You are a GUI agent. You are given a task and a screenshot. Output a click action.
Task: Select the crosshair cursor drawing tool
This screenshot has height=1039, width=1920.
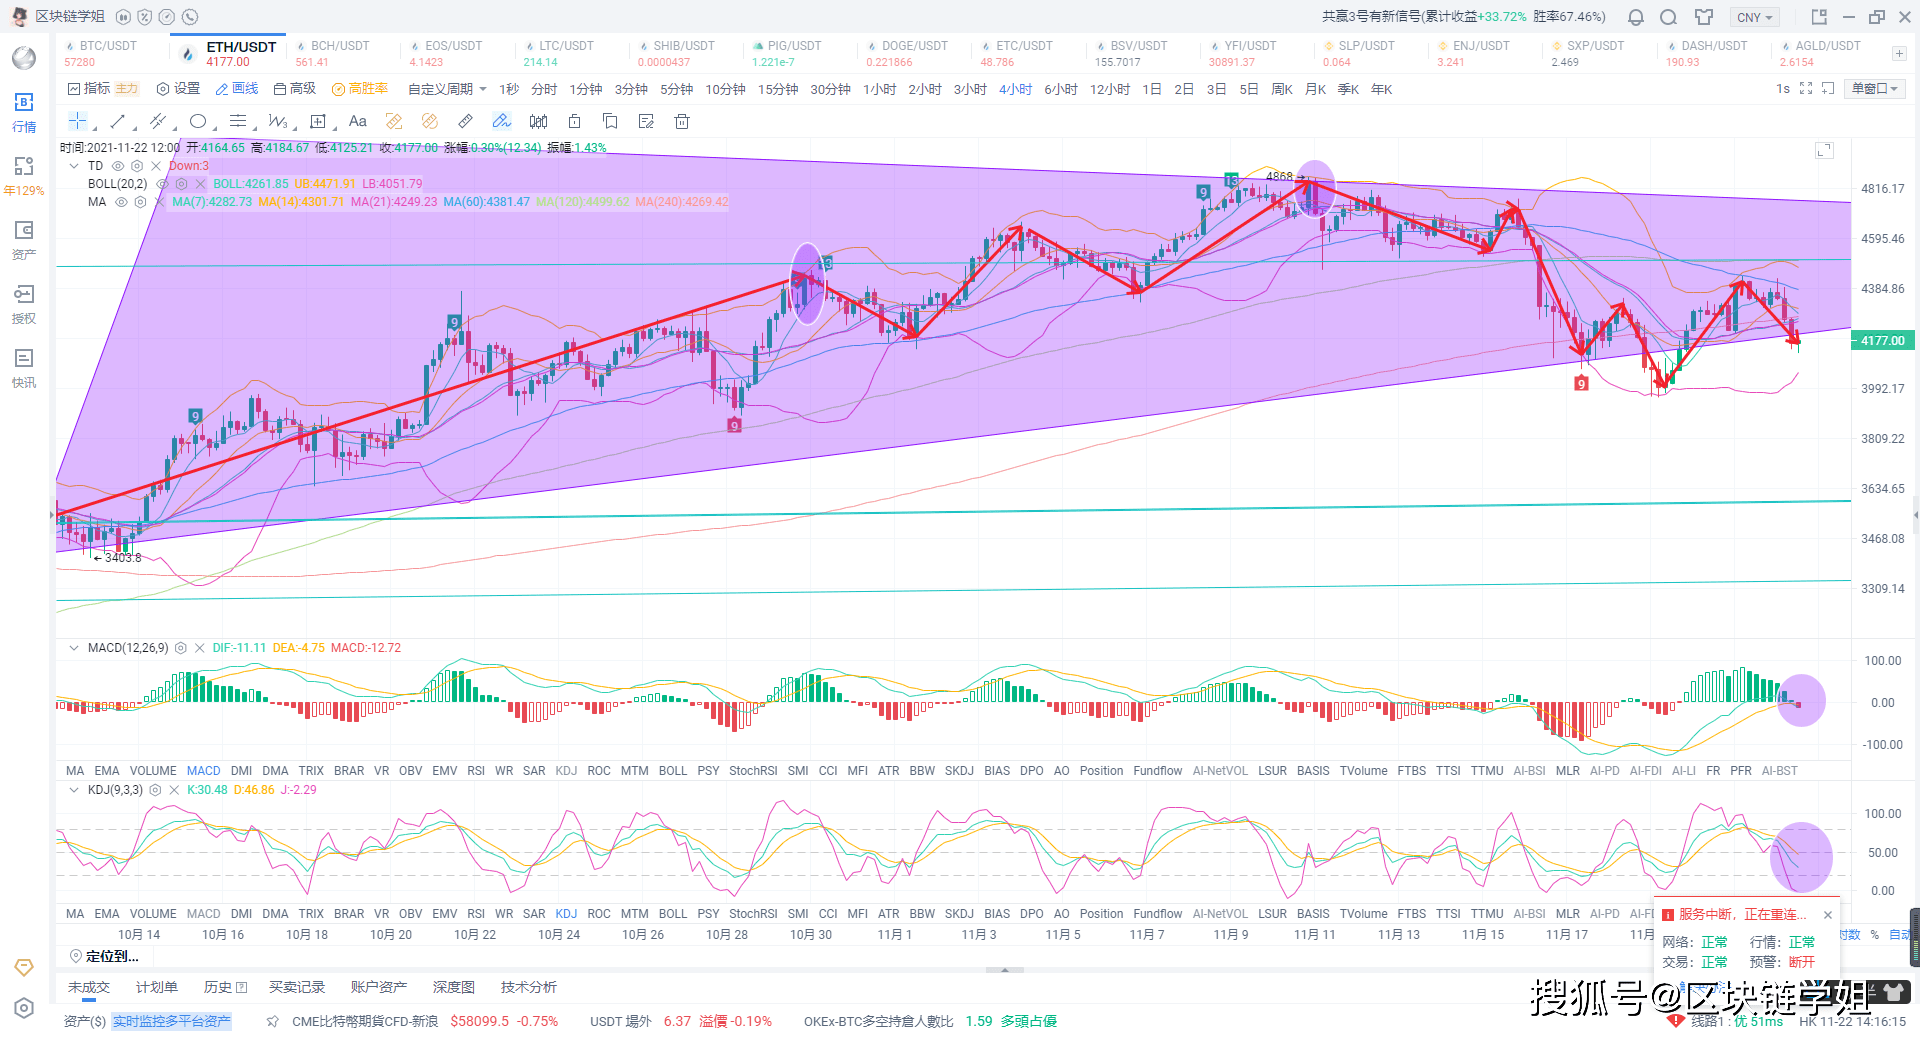pos(78,121)
